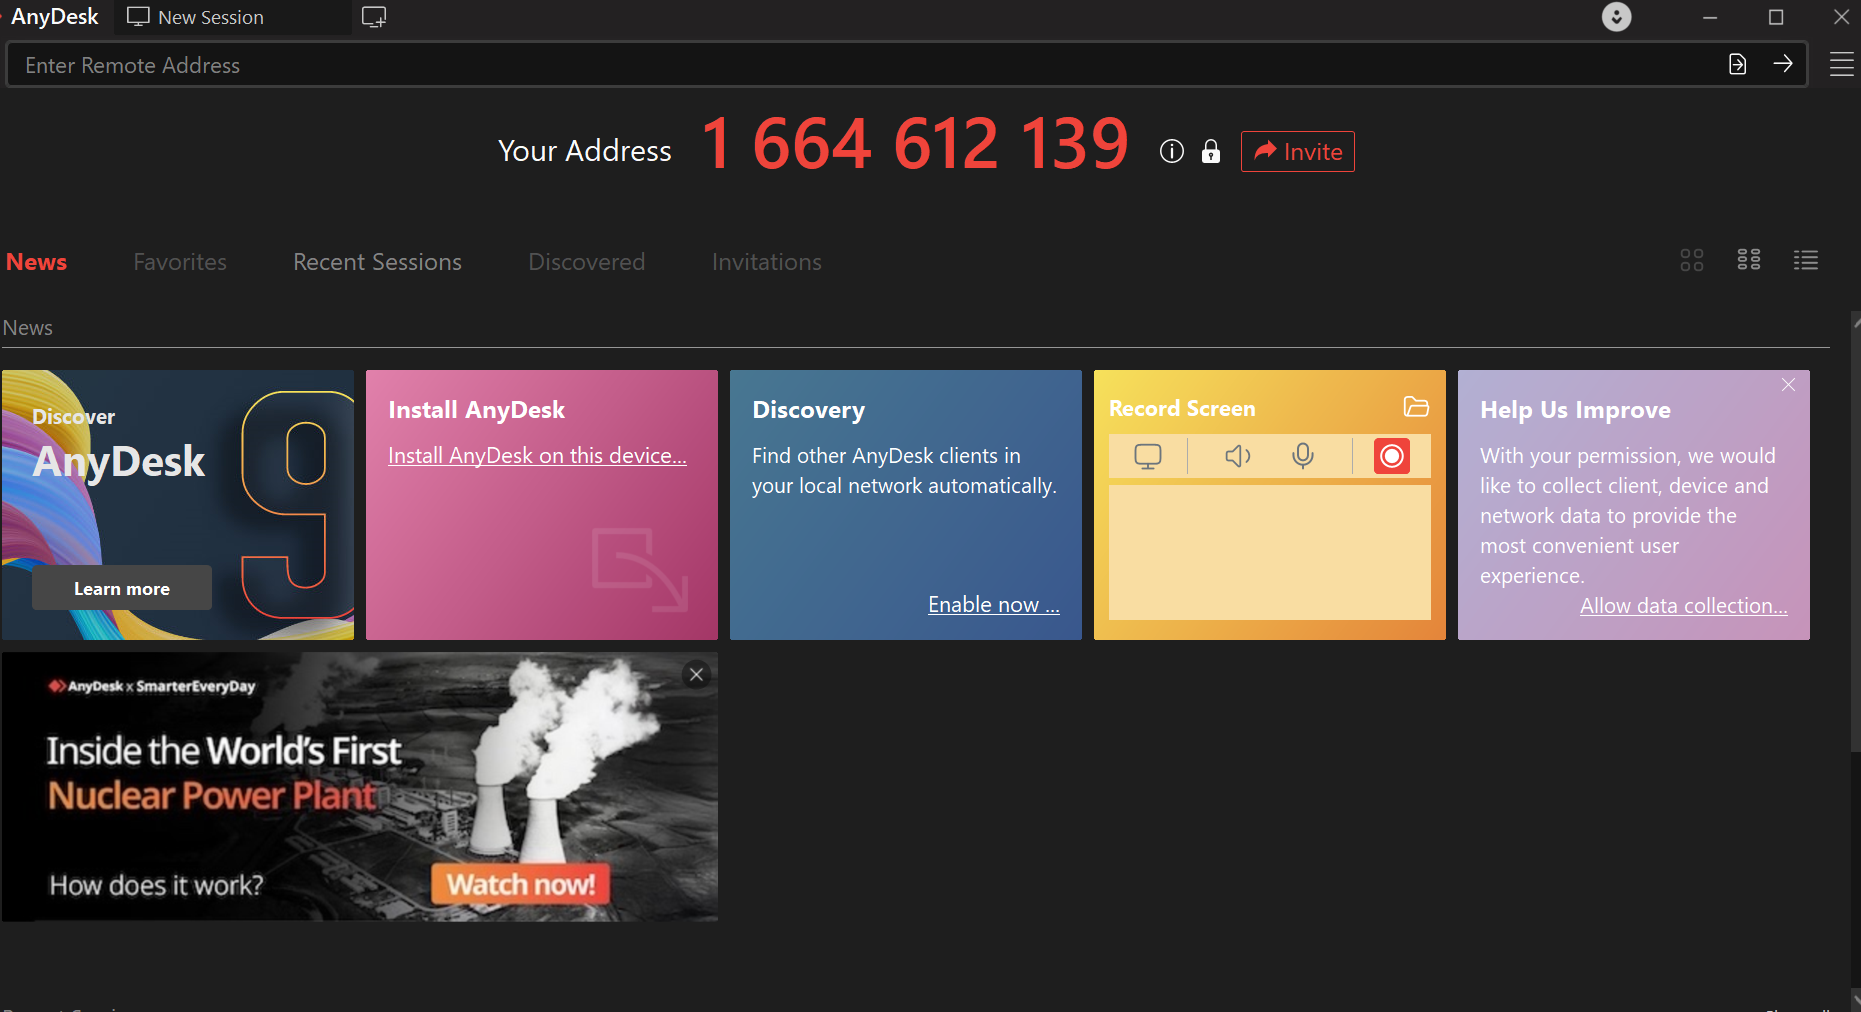Open recordings folder in Record Screen
This screenshot has width=1861, height=1012.
(x=1415, y=407)
